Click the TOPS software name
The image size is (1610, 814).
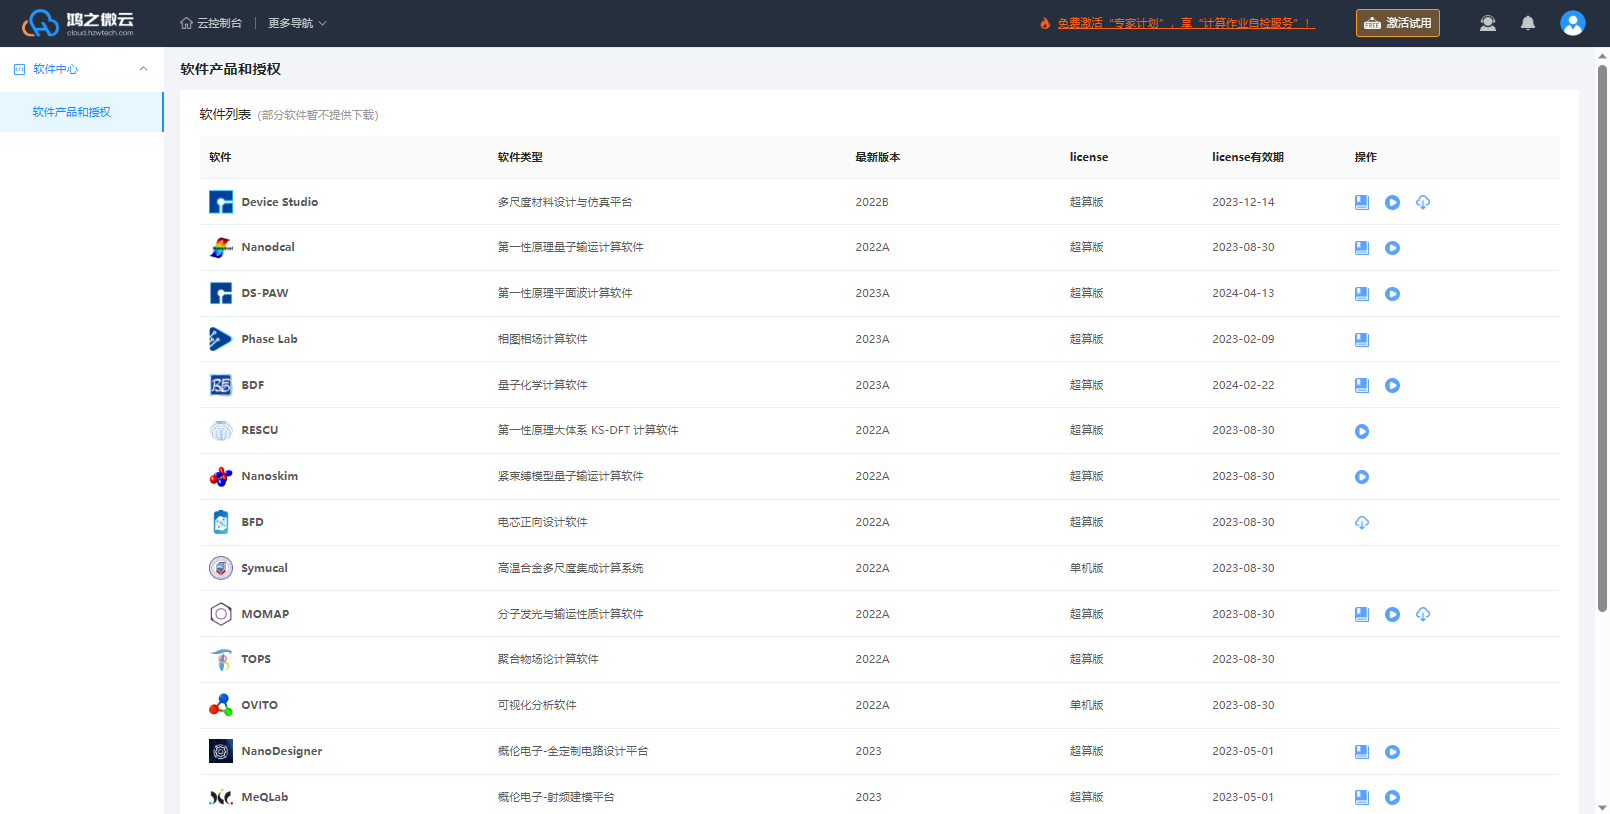pyautogui.click(x=256, y=659)
